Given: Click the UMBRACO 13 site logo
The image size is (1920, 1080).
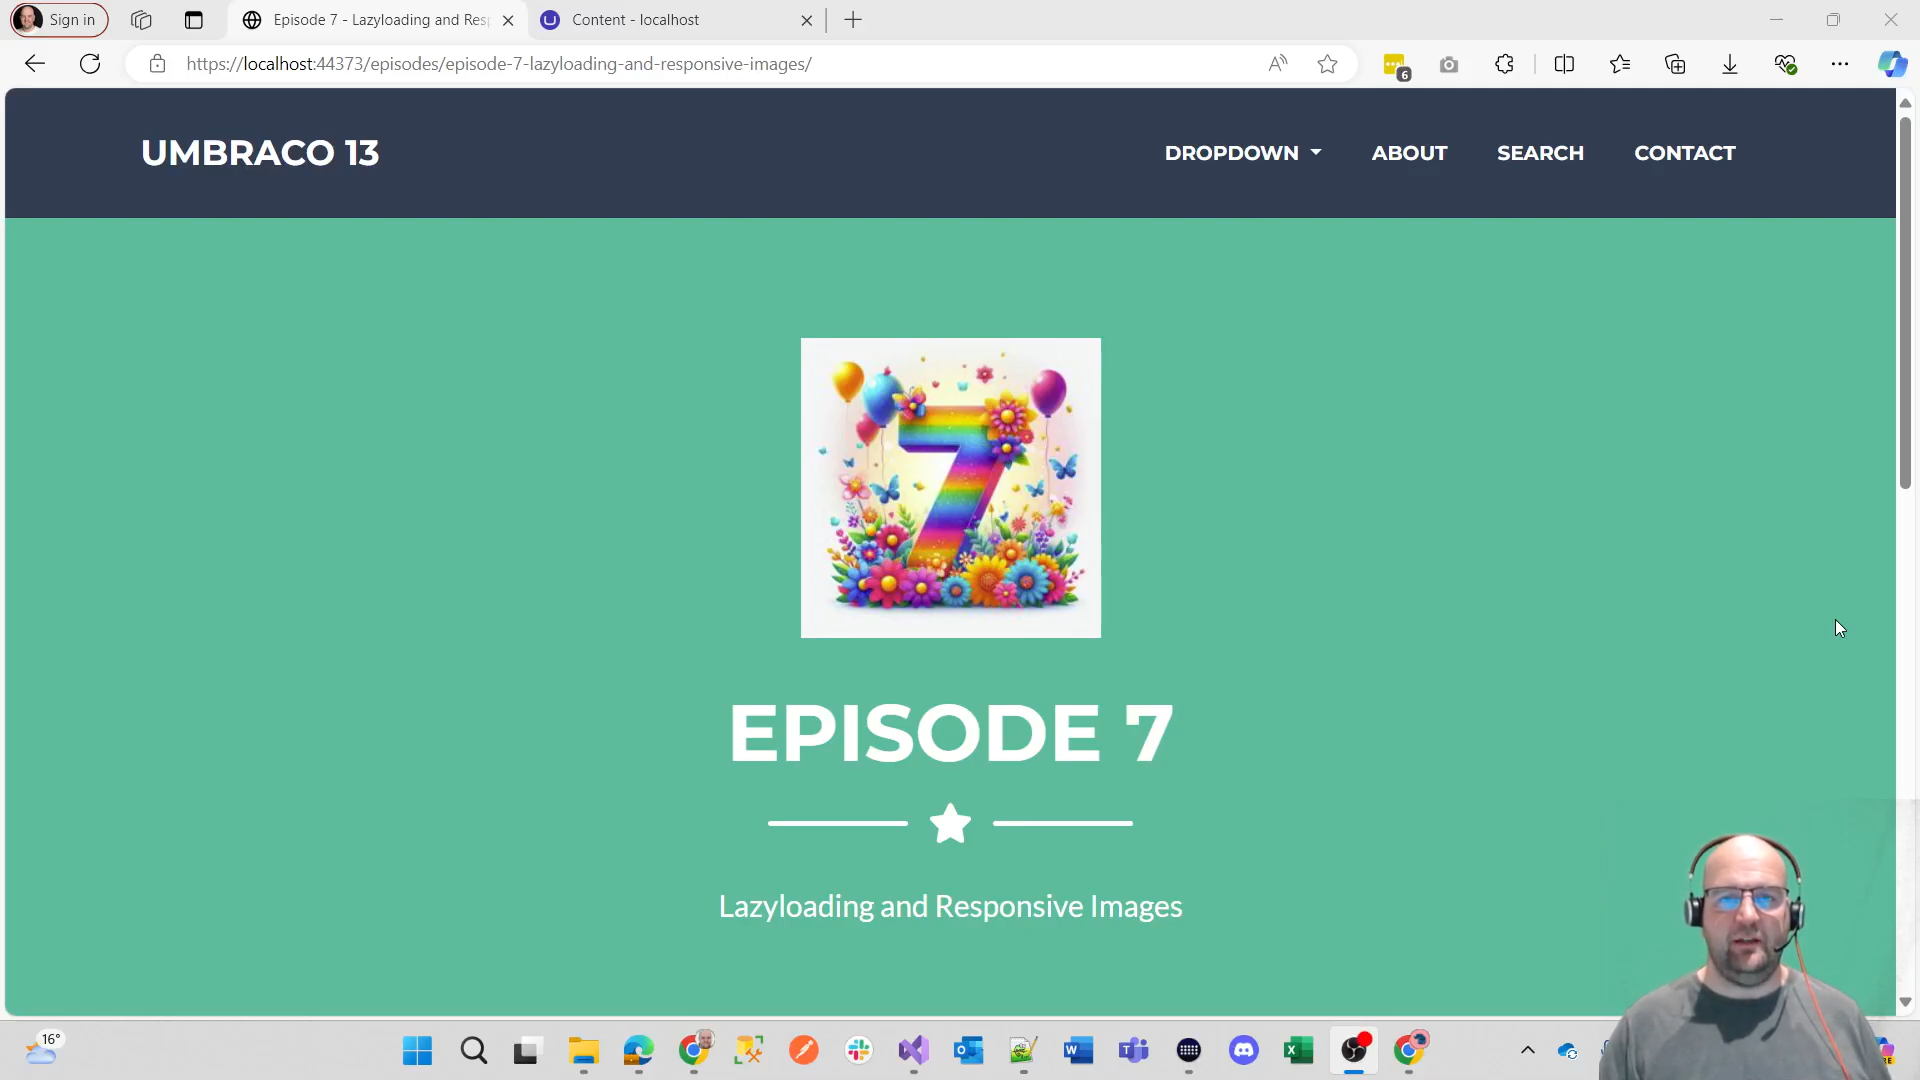Looking at the screenshot, I should point(260,152).
